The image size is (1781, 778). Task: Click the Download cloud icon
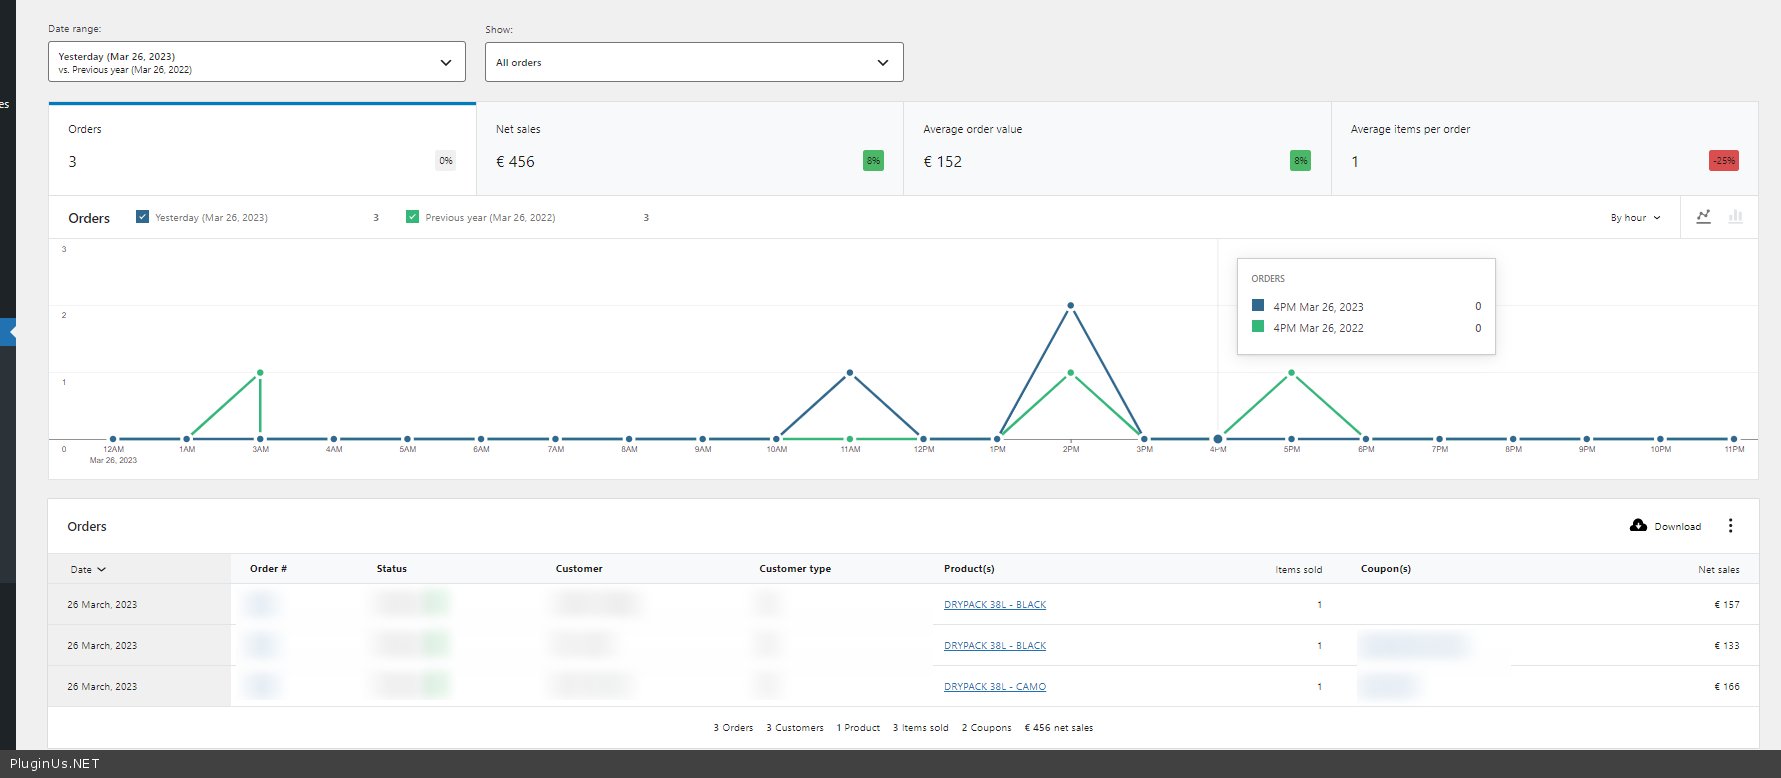tap(1638, 526)
